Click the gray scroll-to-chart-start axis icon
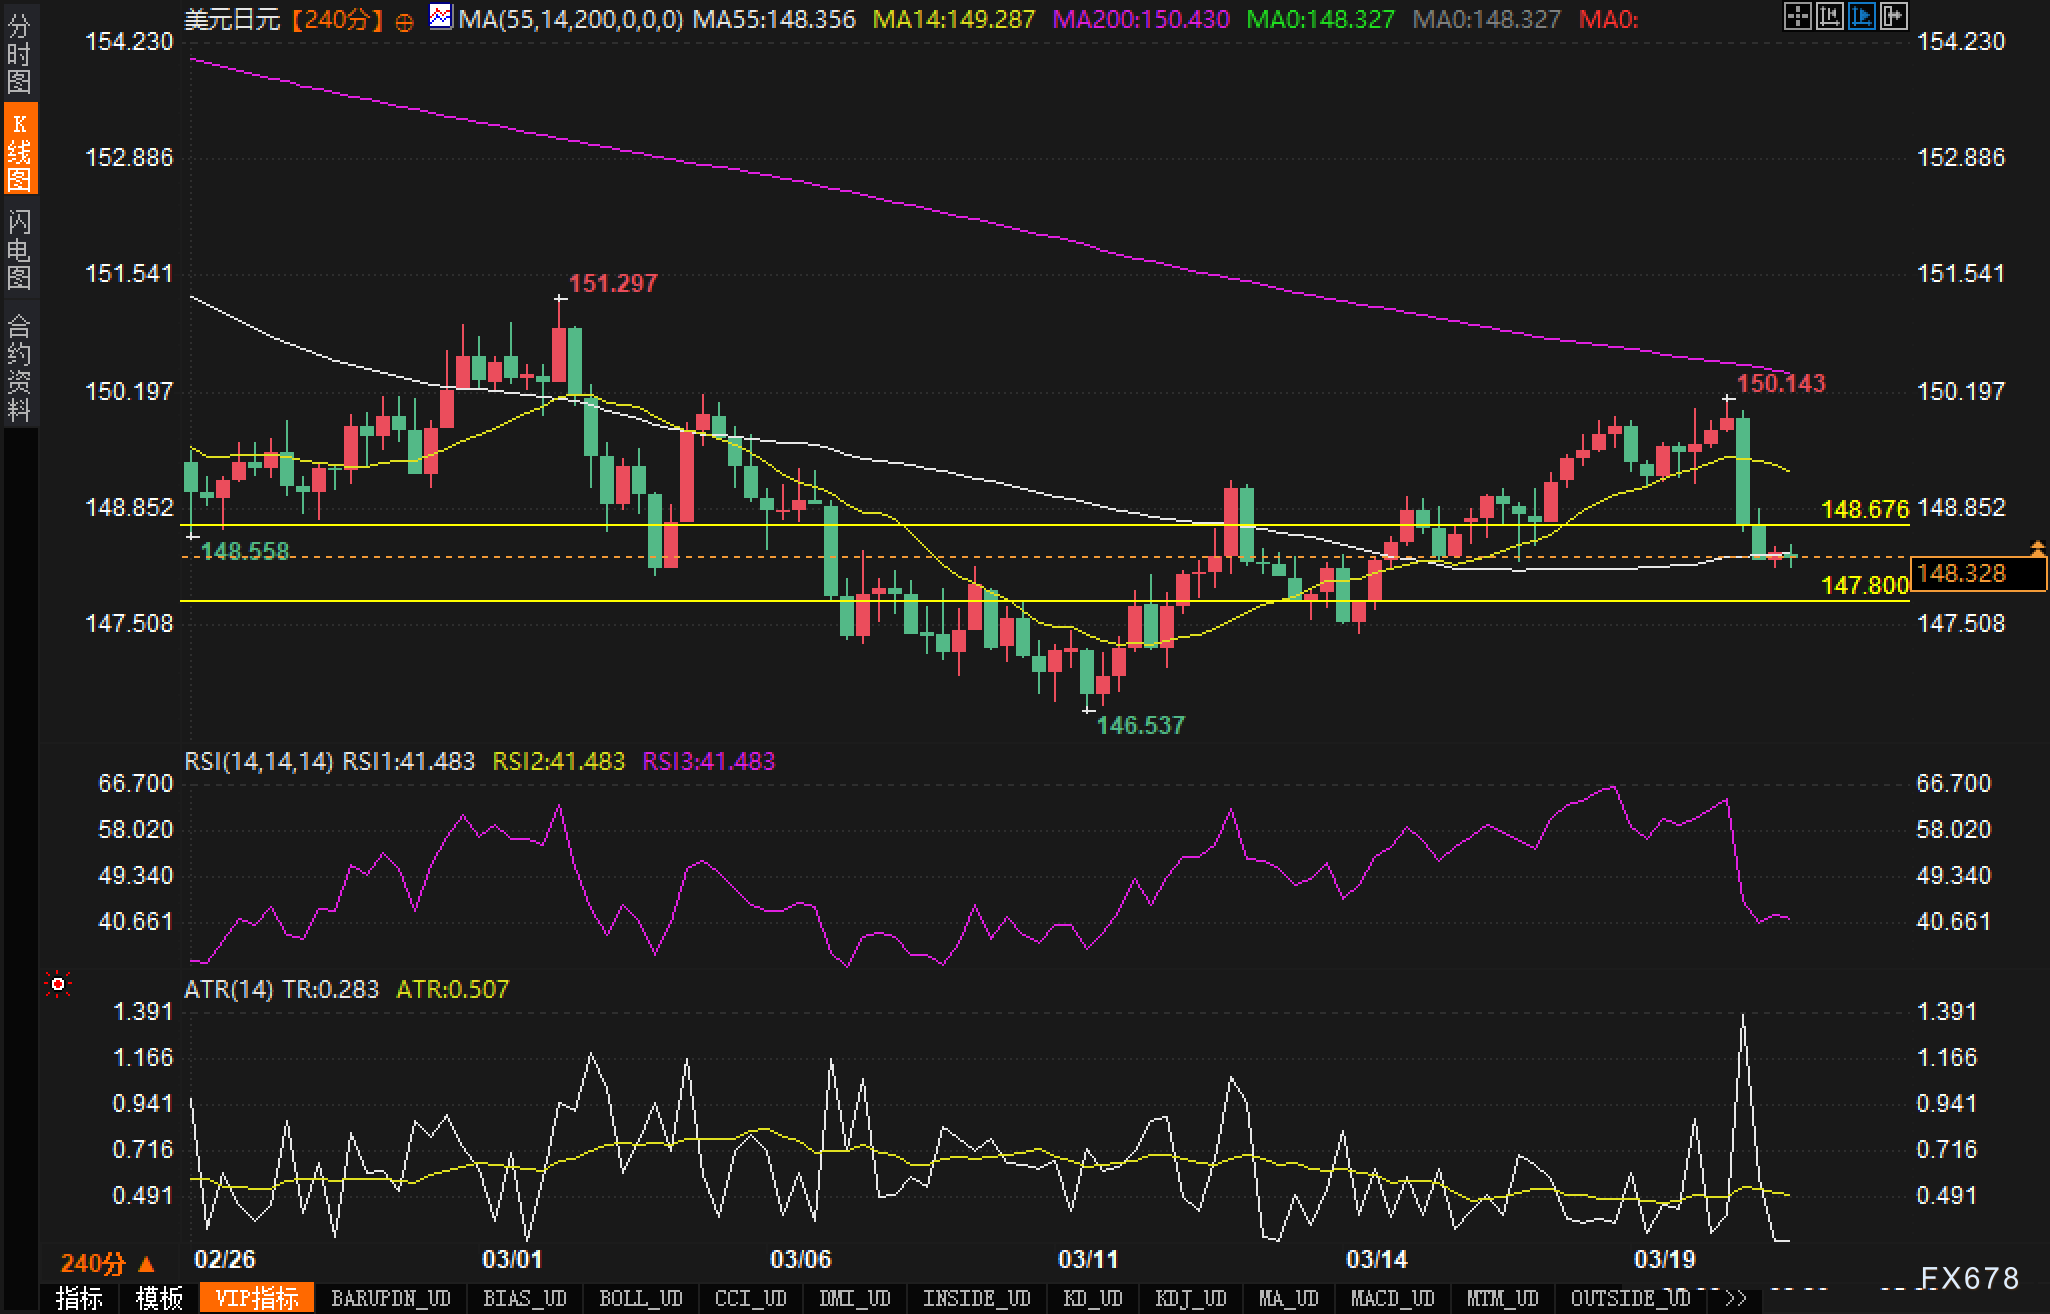The height and width of the screenshot is (1314, 2050). (1829, 16)
